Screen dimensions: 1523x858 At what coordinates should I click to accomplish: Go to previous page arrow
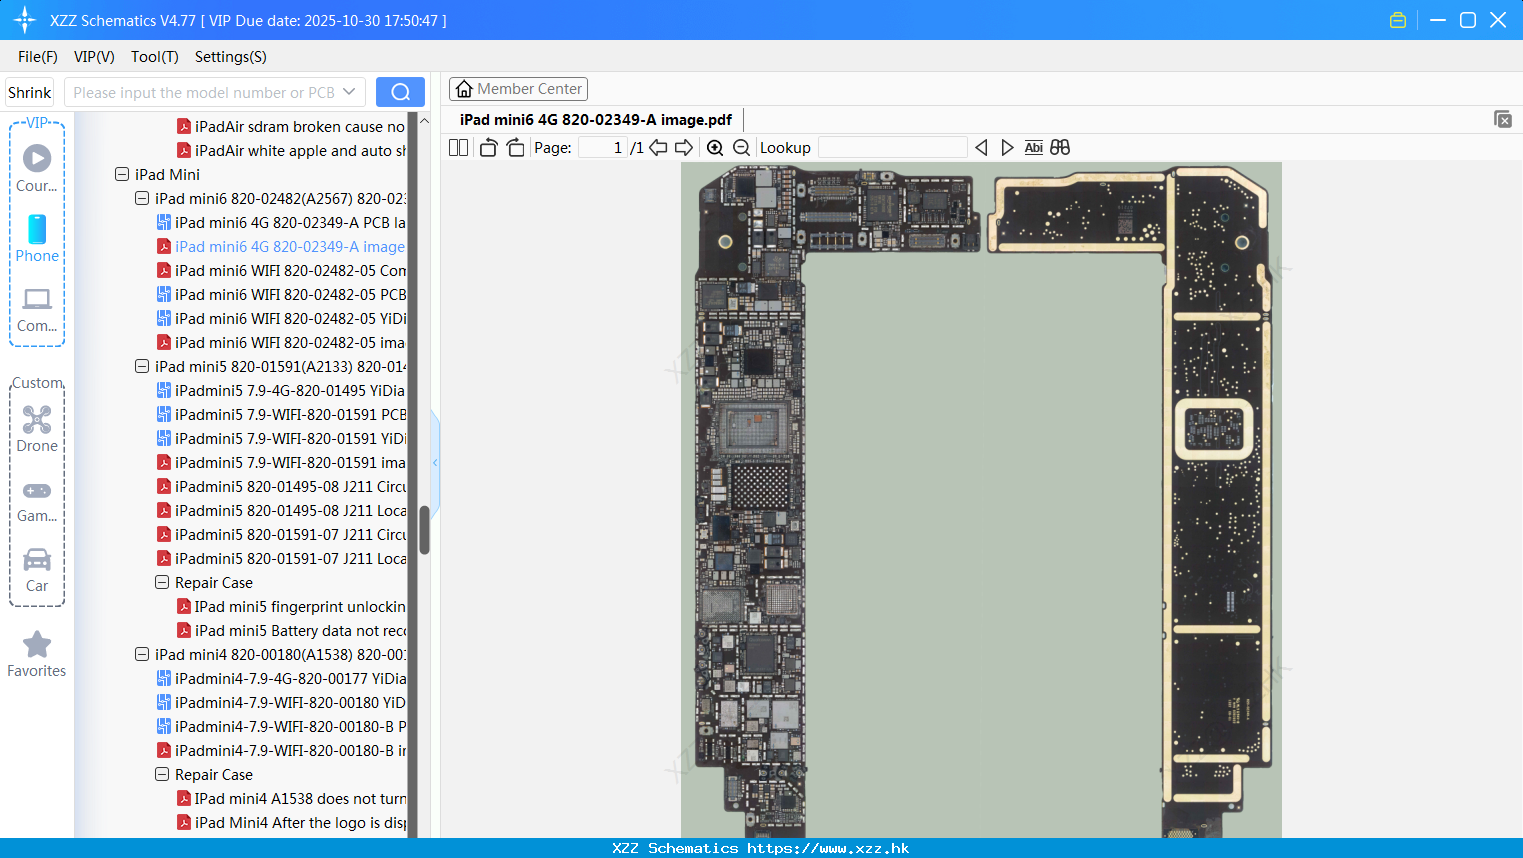(658, 147)
